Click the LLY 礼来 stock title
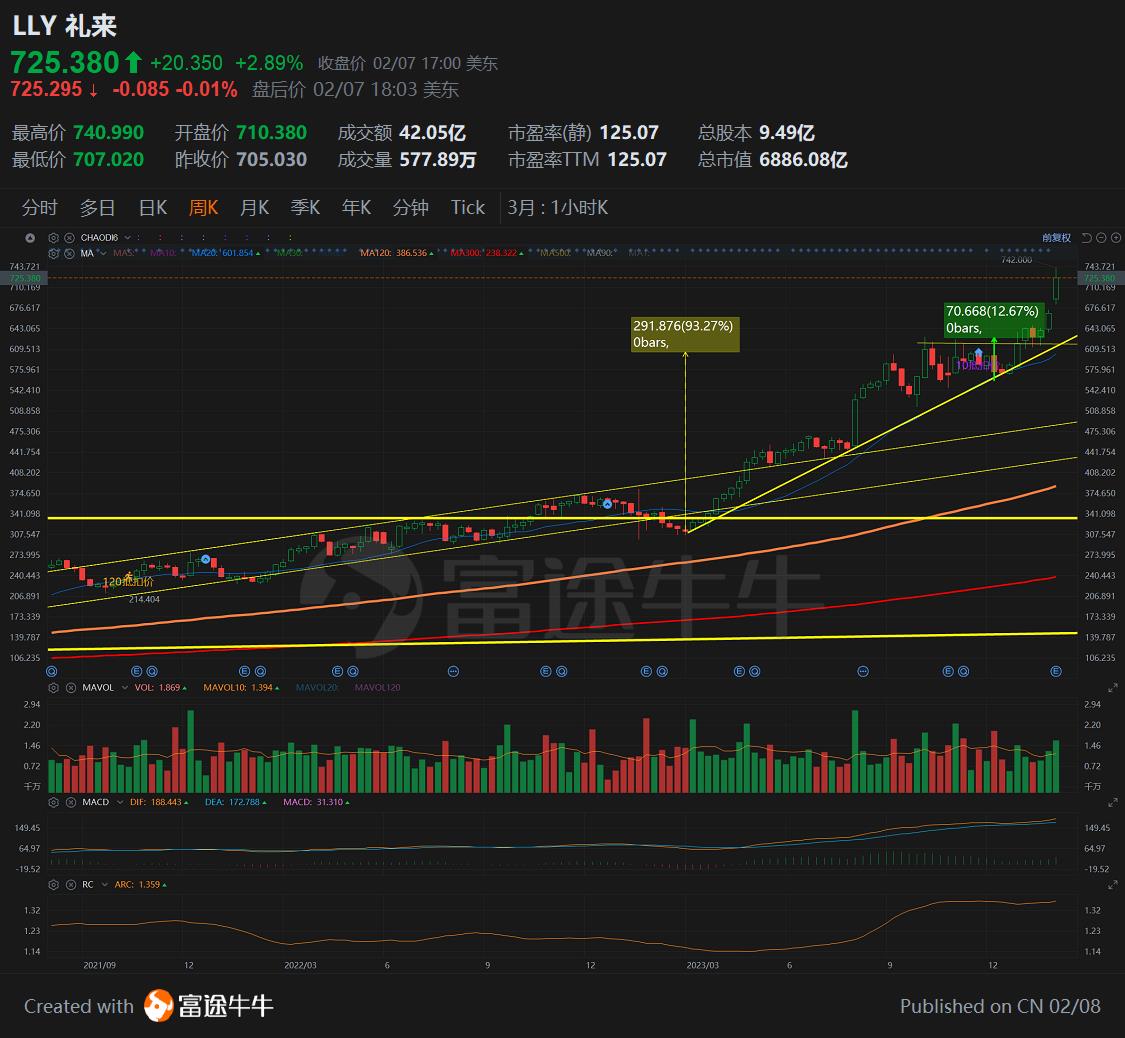The height and width of the screenshot is (1038, 1125). coord(65,26)
